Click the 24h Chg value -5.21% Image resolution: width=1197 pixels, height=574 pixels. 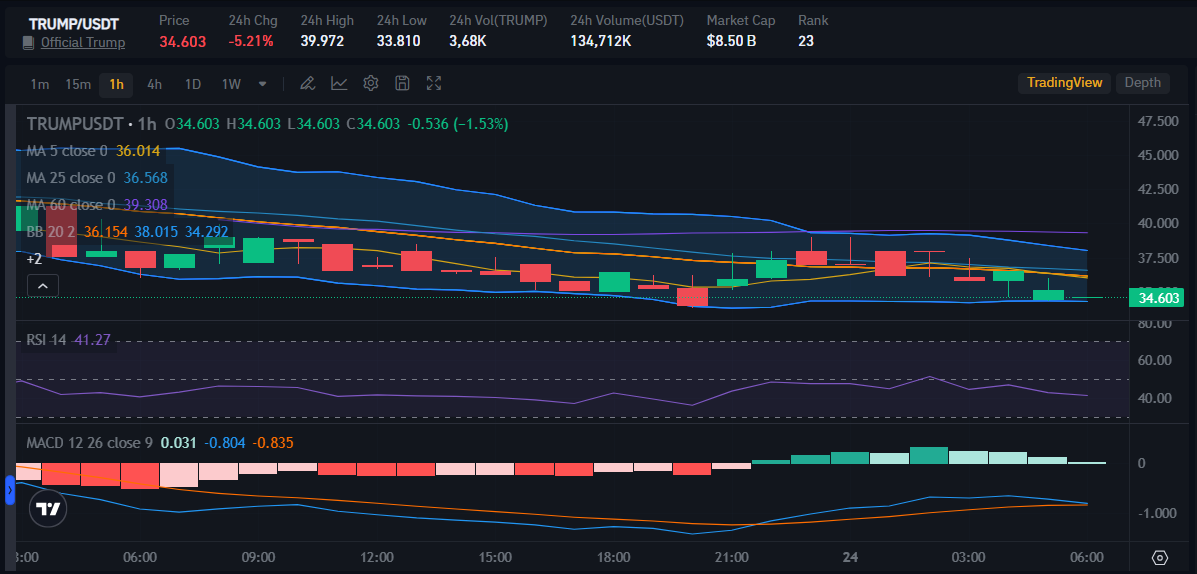pyautogui.click(x=251, y=41)
